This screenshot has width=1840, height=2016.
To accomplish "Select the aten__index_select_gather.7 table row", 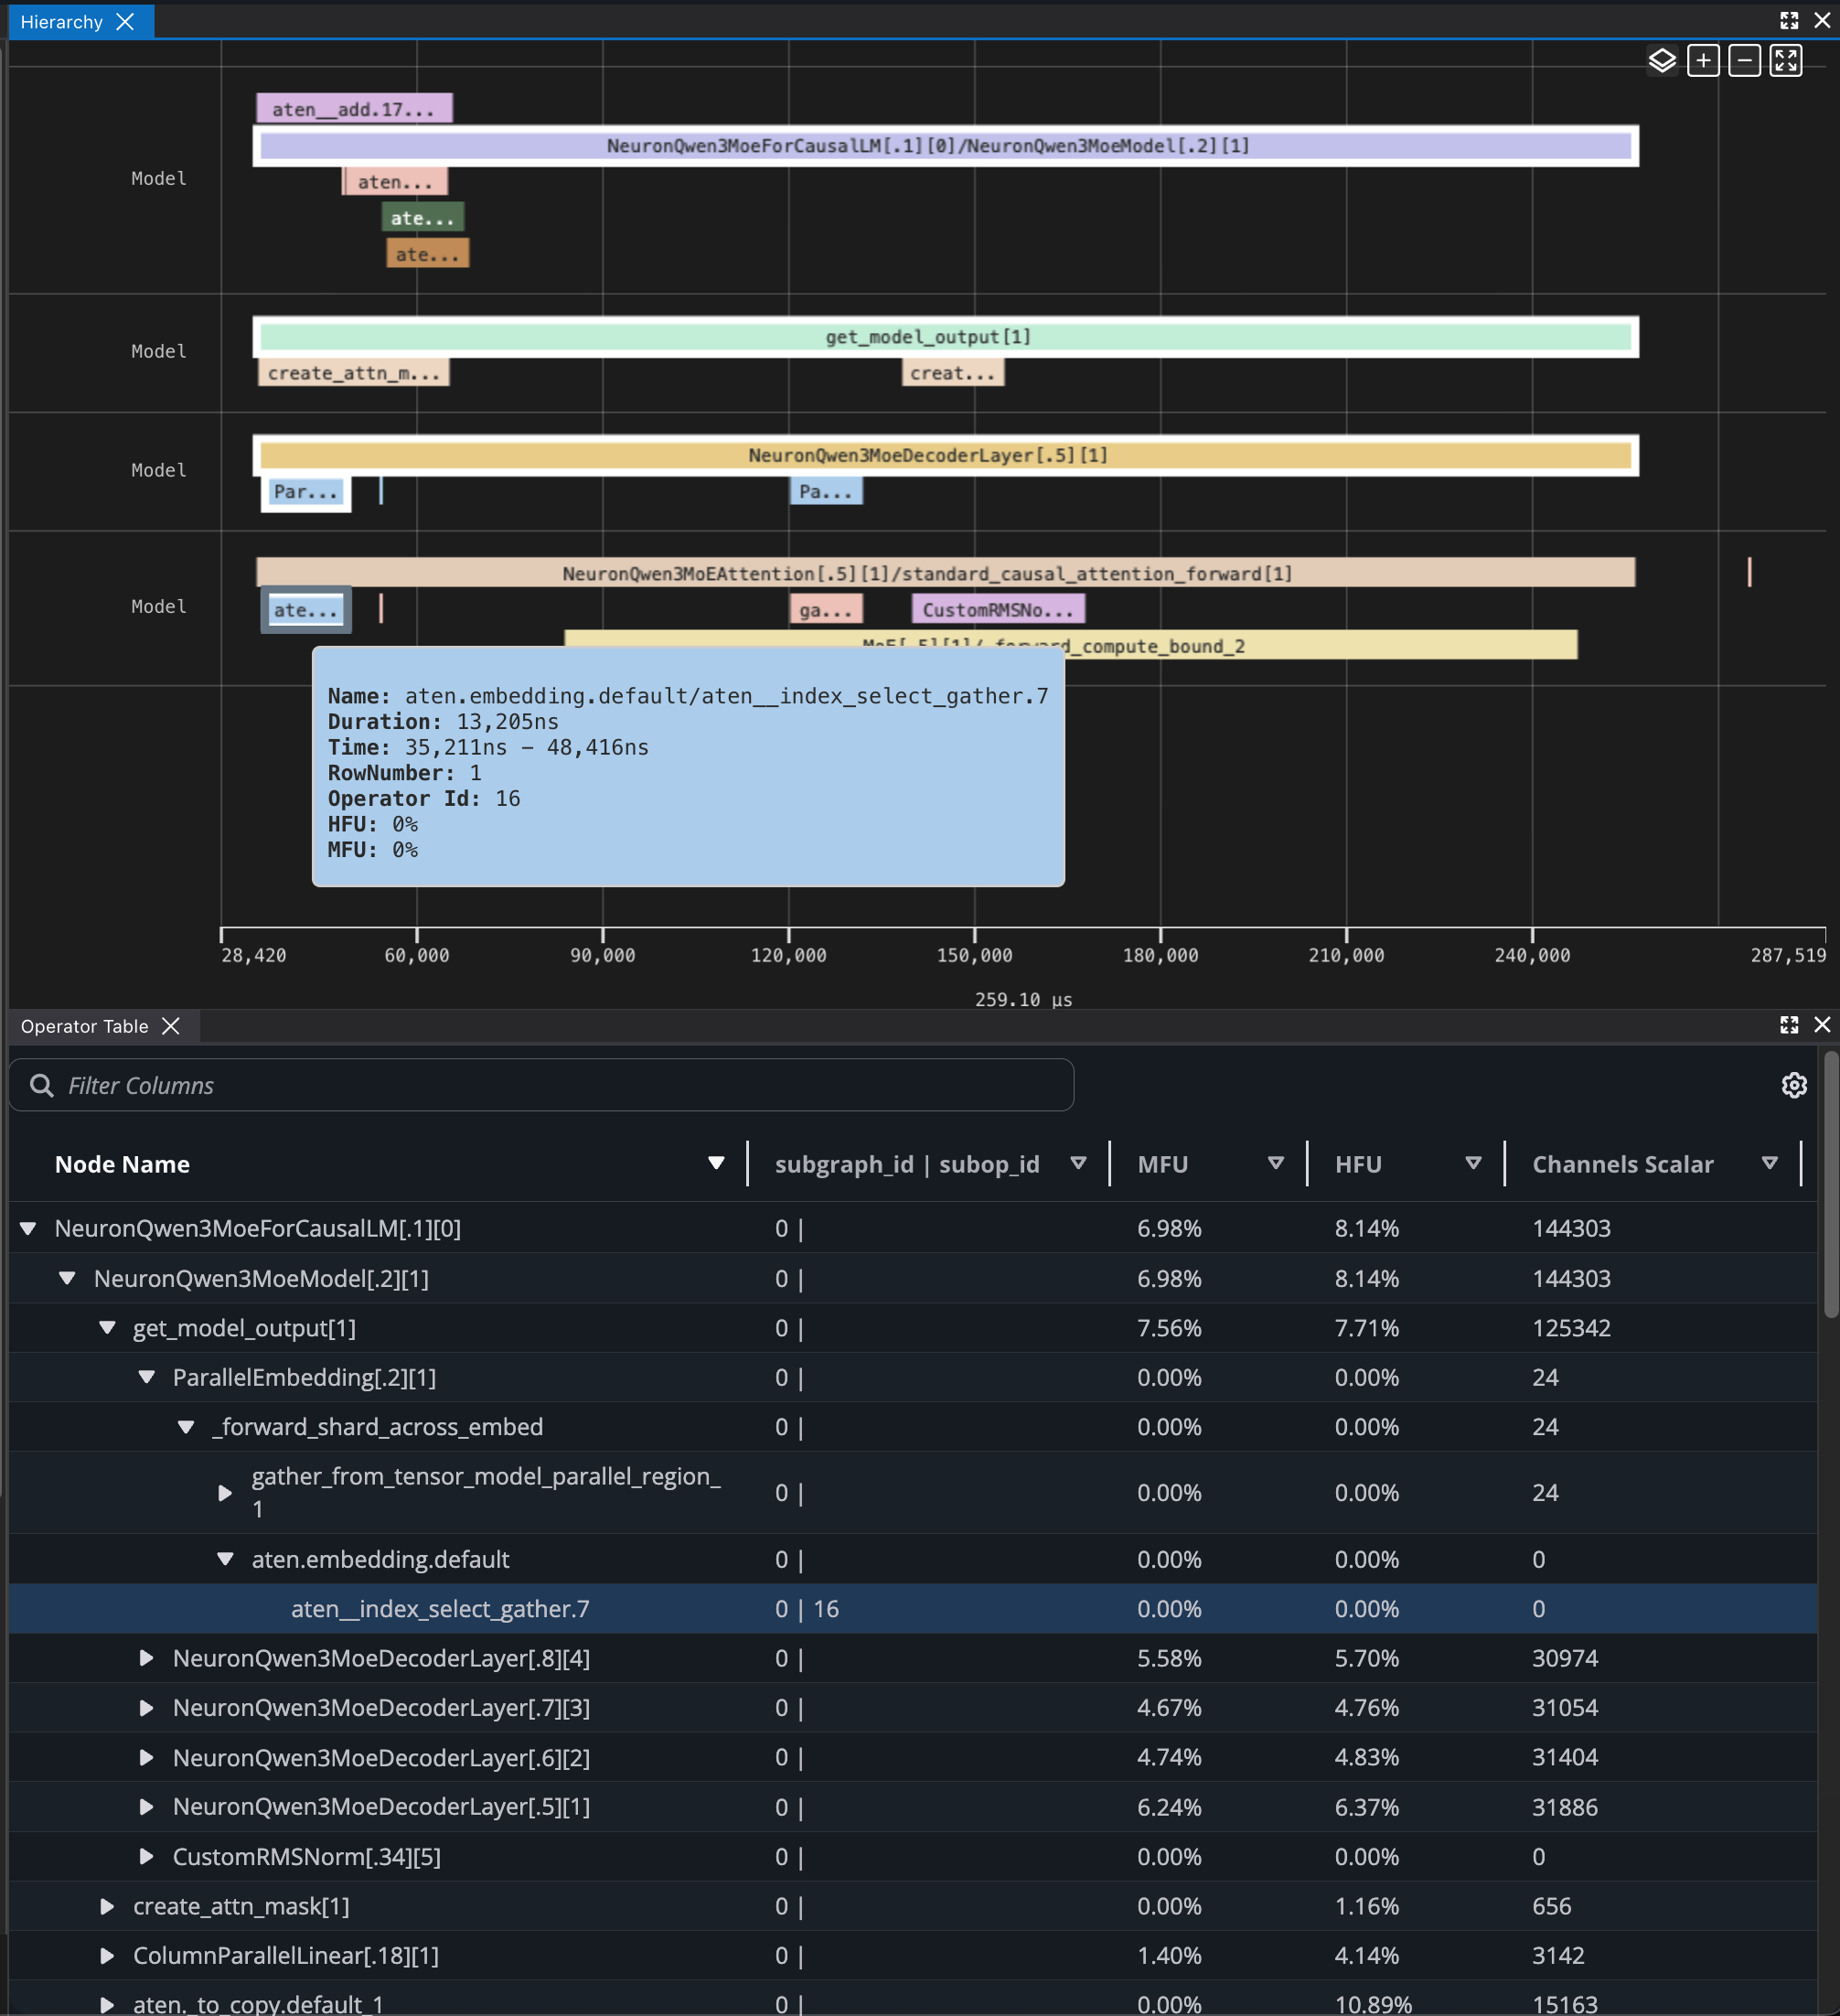I will [440, 1608].
